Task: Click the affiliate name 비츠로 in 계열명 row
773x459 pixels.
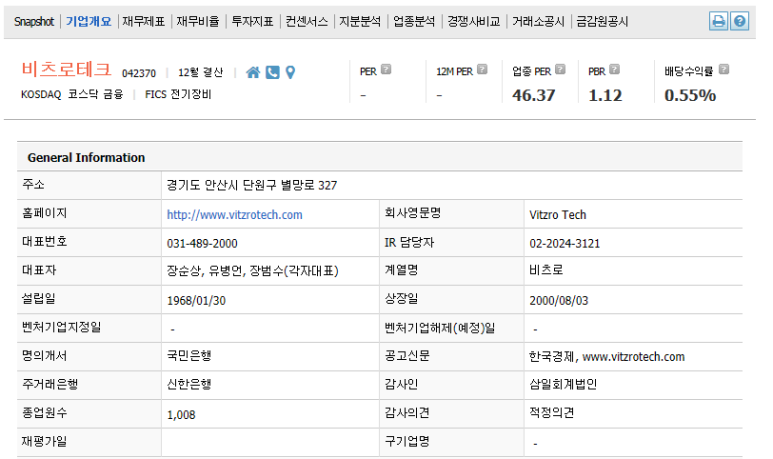Action: point(546,270)
